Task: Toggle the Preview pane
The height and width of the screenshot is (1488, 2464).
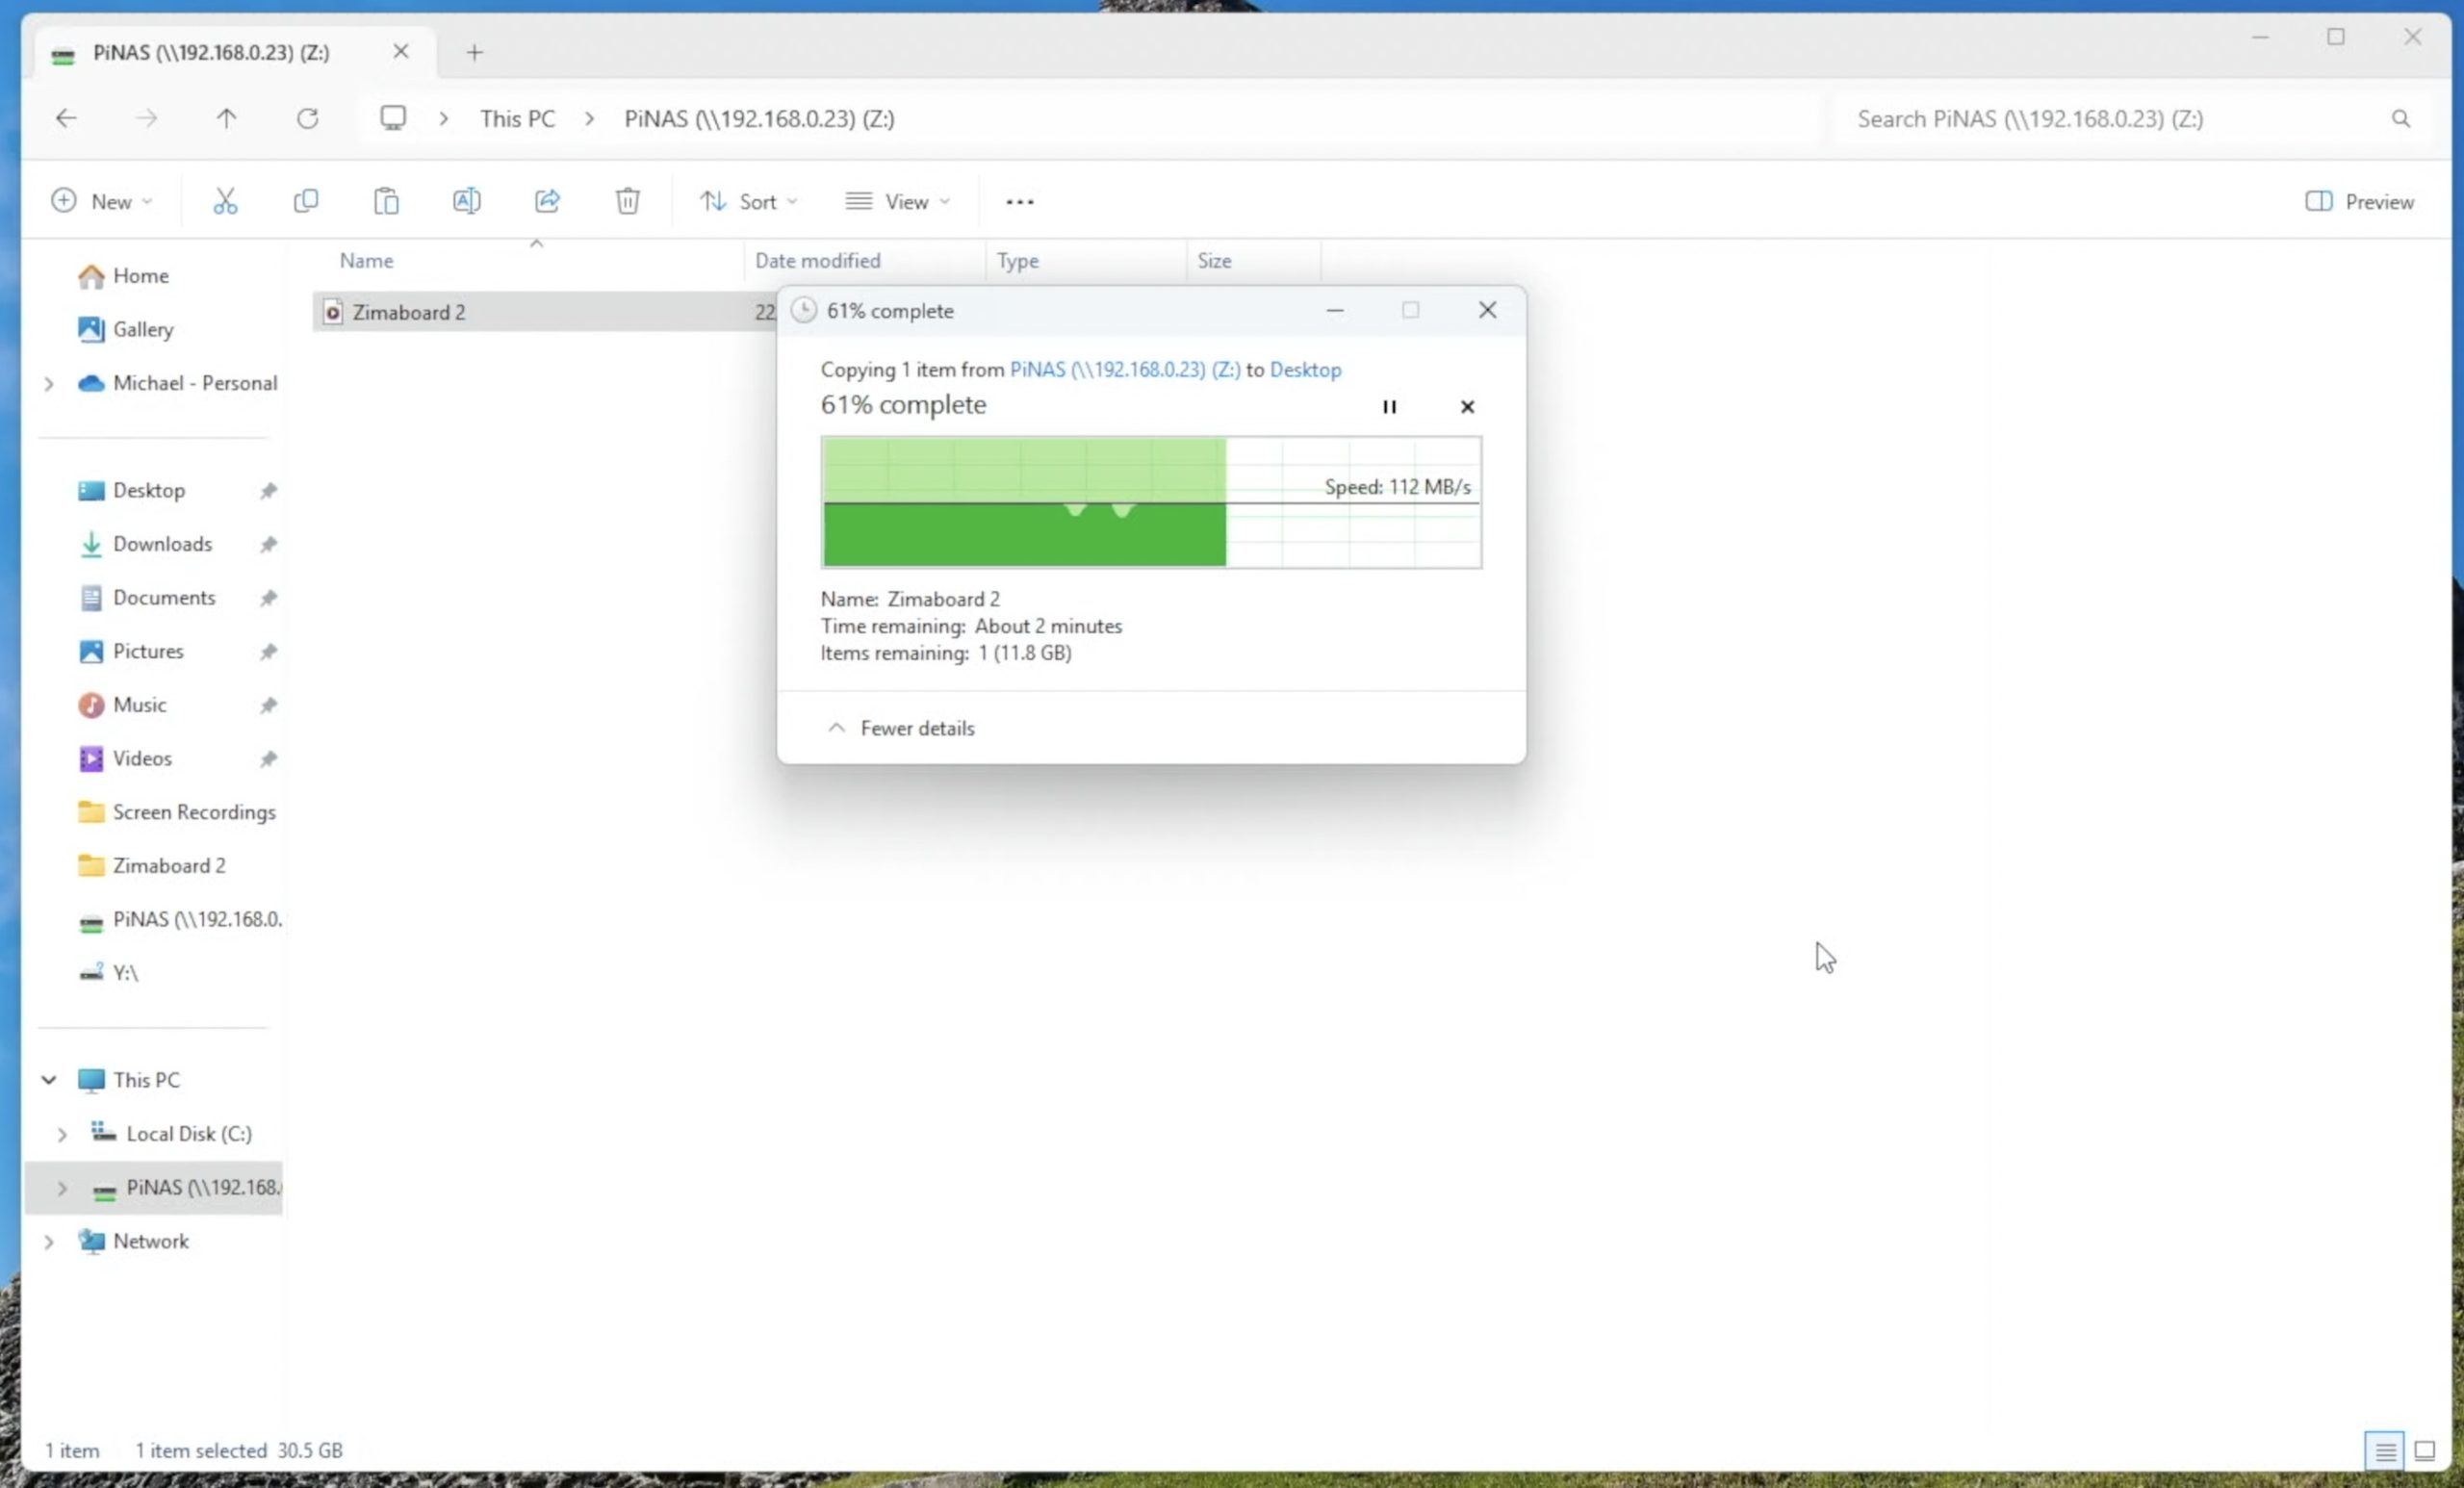Action: [2359, 202]
